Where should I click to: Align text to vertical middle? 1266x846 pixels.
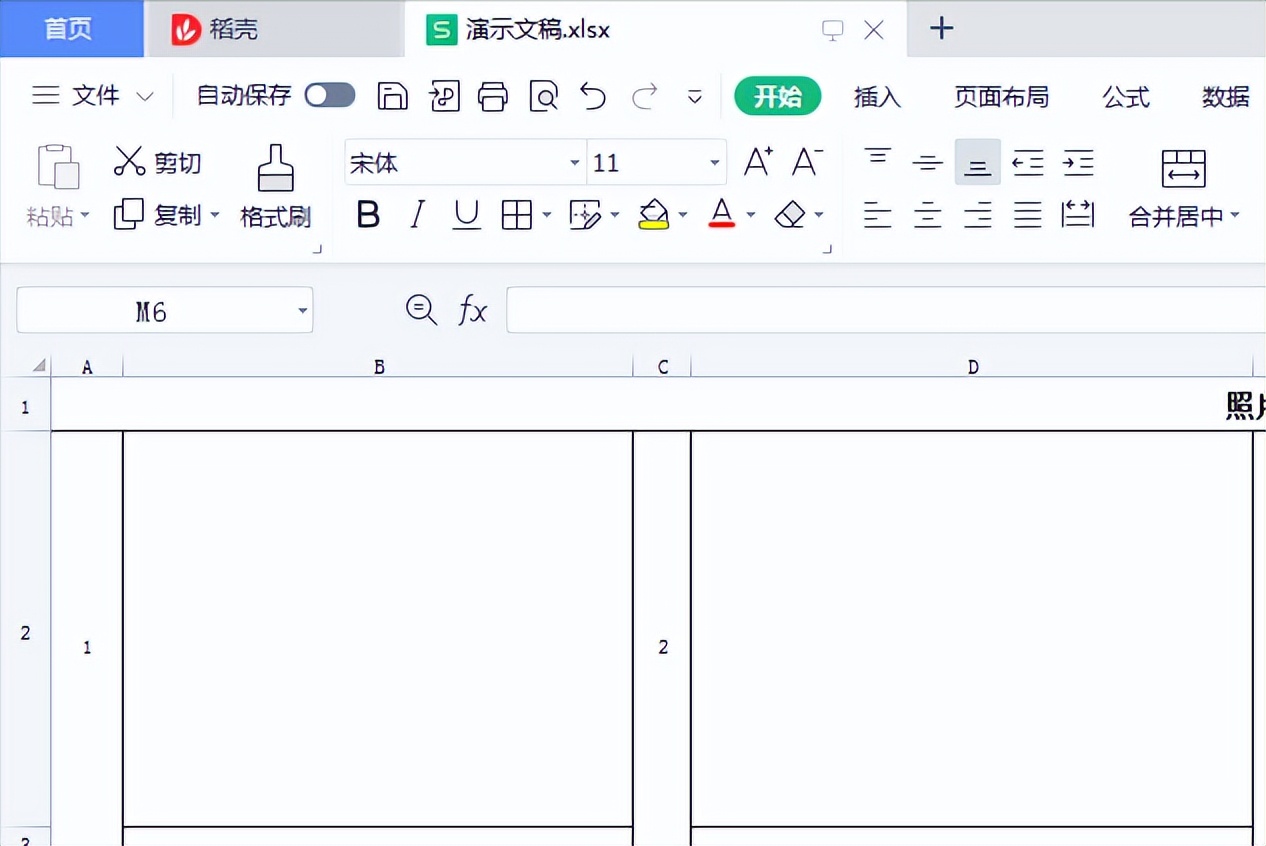point(928,162)
